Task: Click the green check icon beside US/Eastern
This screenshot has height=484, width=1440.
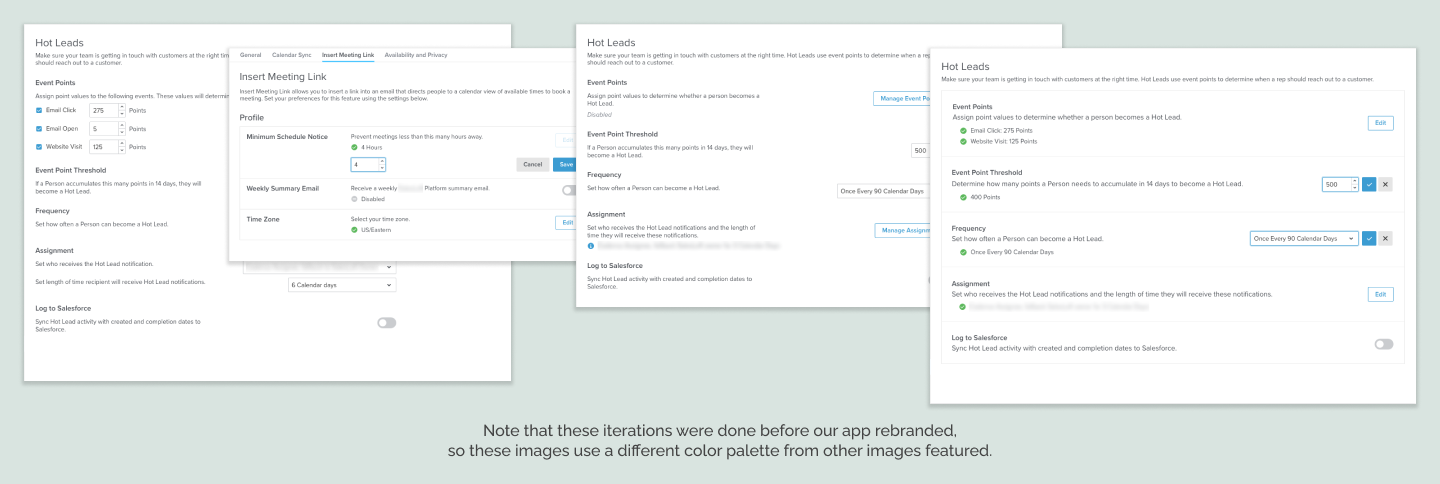Action: pos(355,230)
